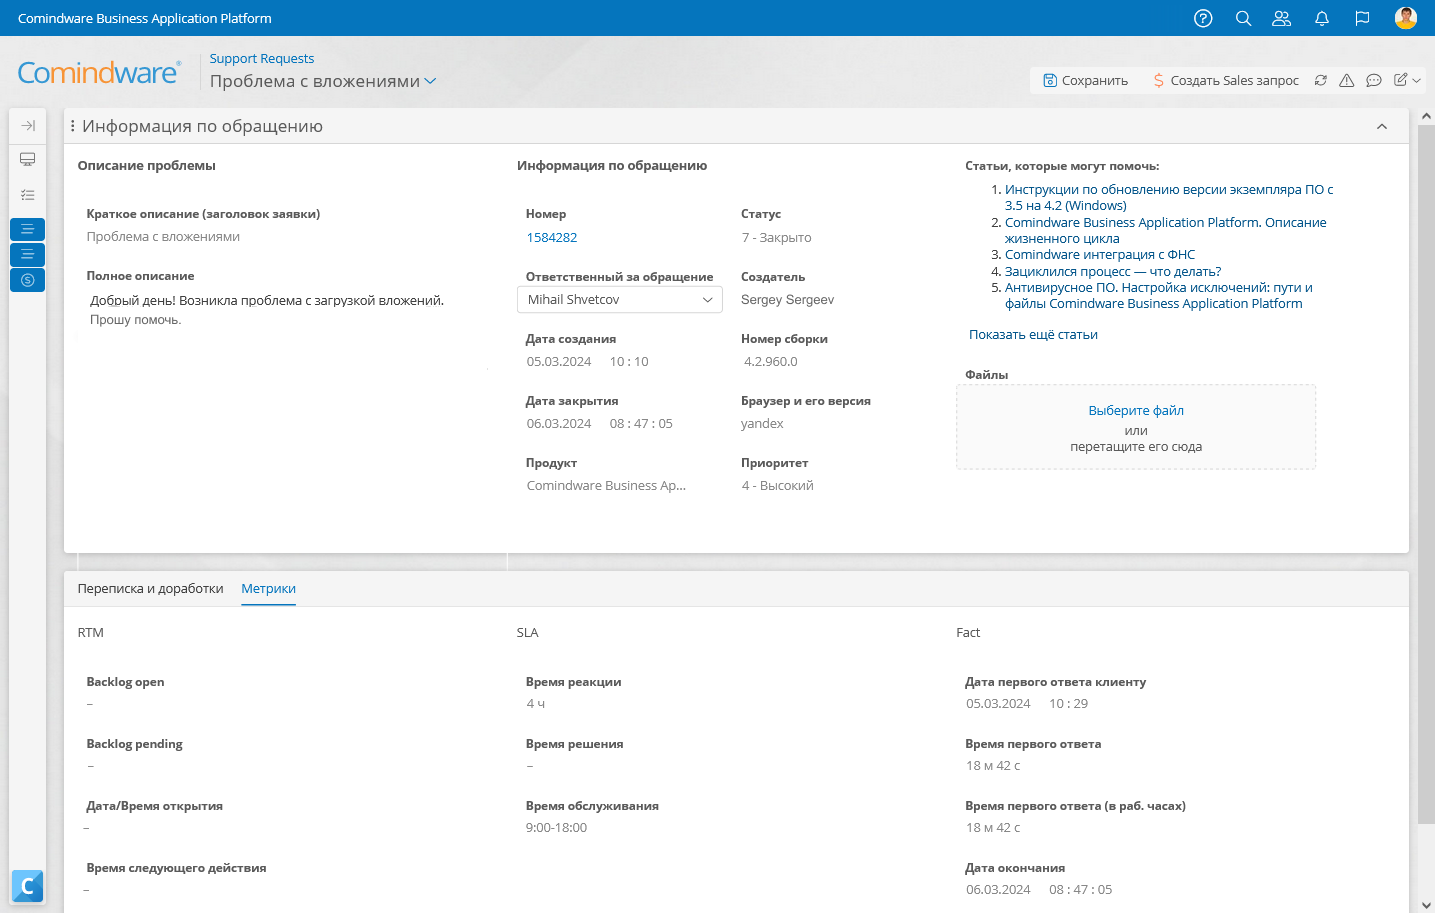Viewport: 1435px width, 913px height.
Task: Open the 'Ответственный за обращение' Mihail Shvetcov dropdown
Action: pyautogui.click(x=620, y=300)
